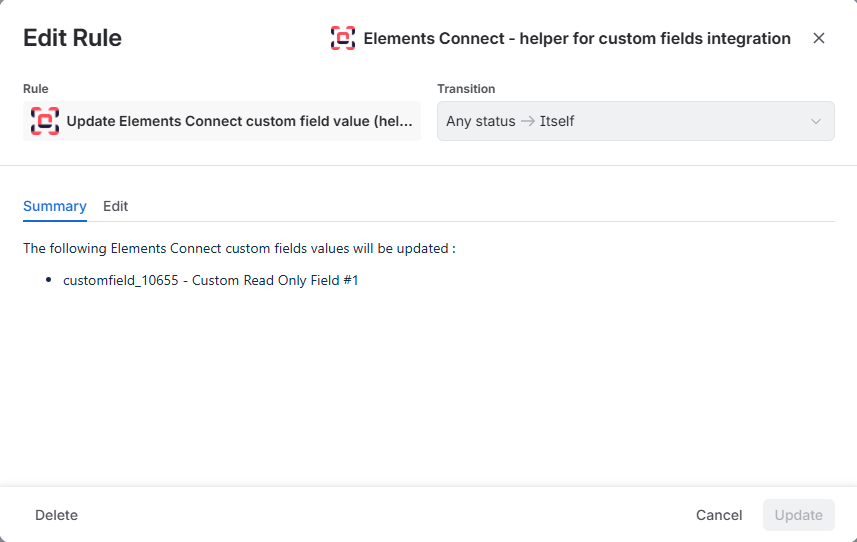Click the Elements Connect icon in the Rule field
Image resolution: width=857 pixels, height=542 pixels.
[x=45, y=121]
